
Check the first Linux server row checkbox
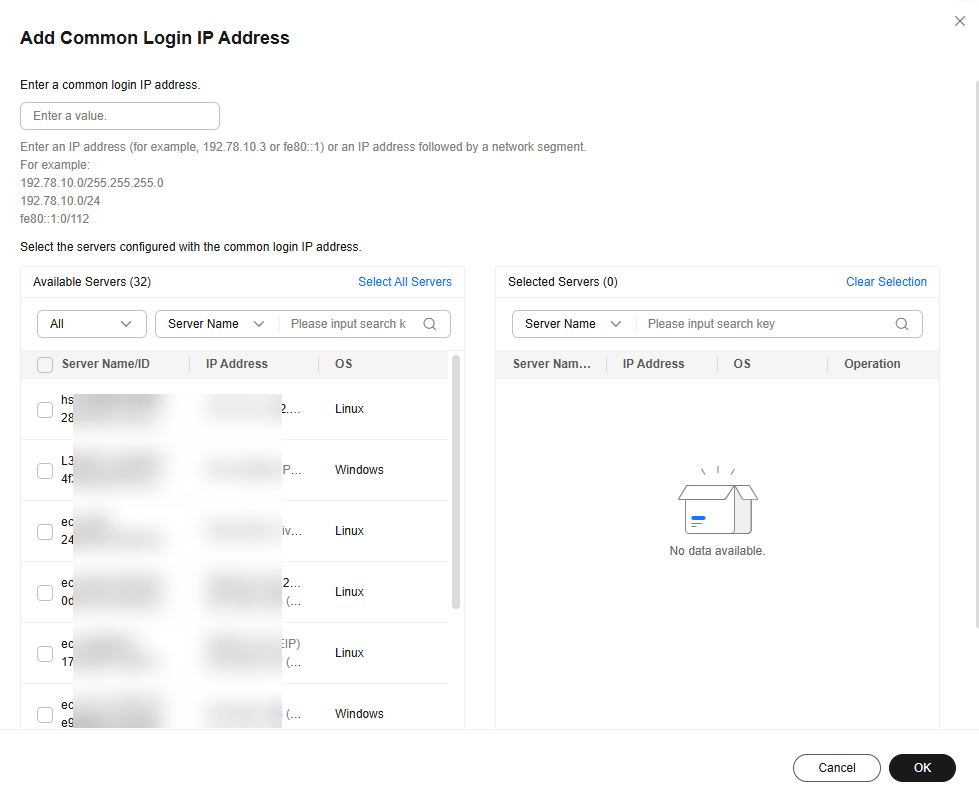tap(45, 410)
